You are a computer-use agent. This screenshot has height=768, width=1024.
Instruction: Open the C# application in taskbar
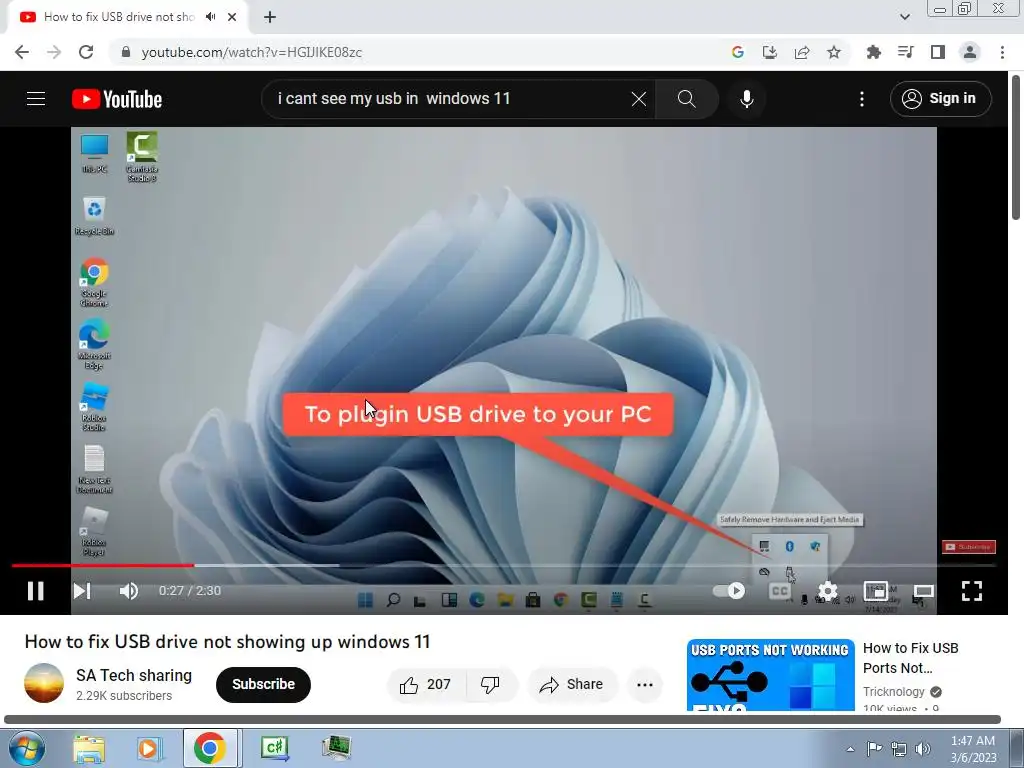coord(275,748)
